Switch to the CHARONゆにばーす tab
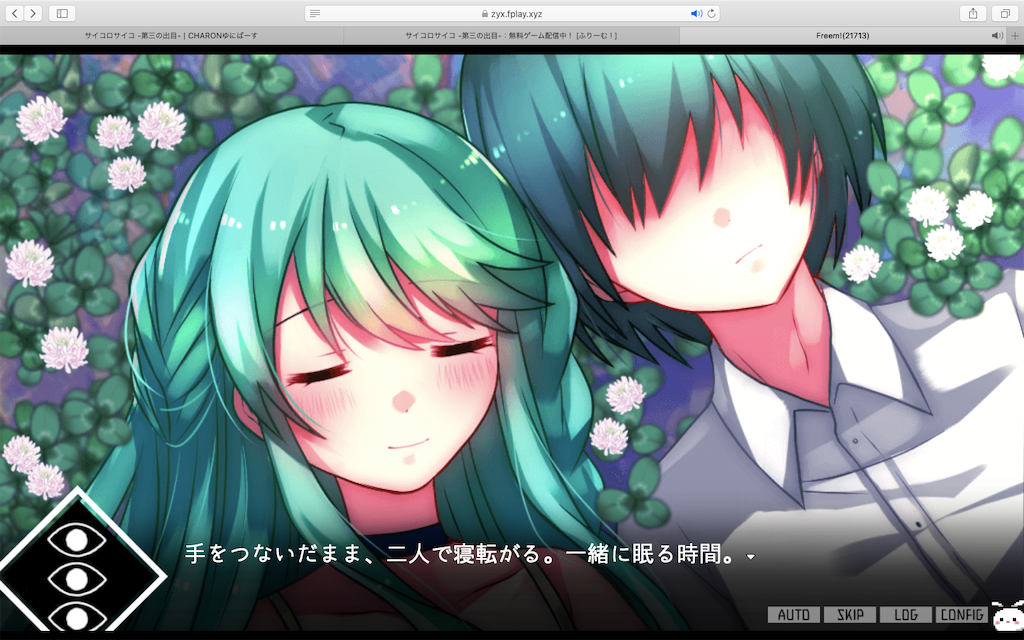The height and width of the screenshot is (640, 1024). point(171,35)
